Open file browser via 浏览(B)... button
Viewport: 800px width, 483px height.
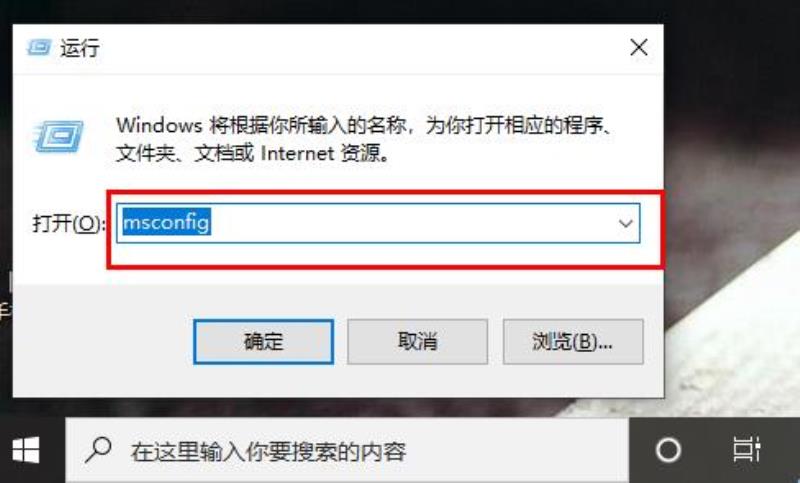pyautogui.click(x=573, y=342)
